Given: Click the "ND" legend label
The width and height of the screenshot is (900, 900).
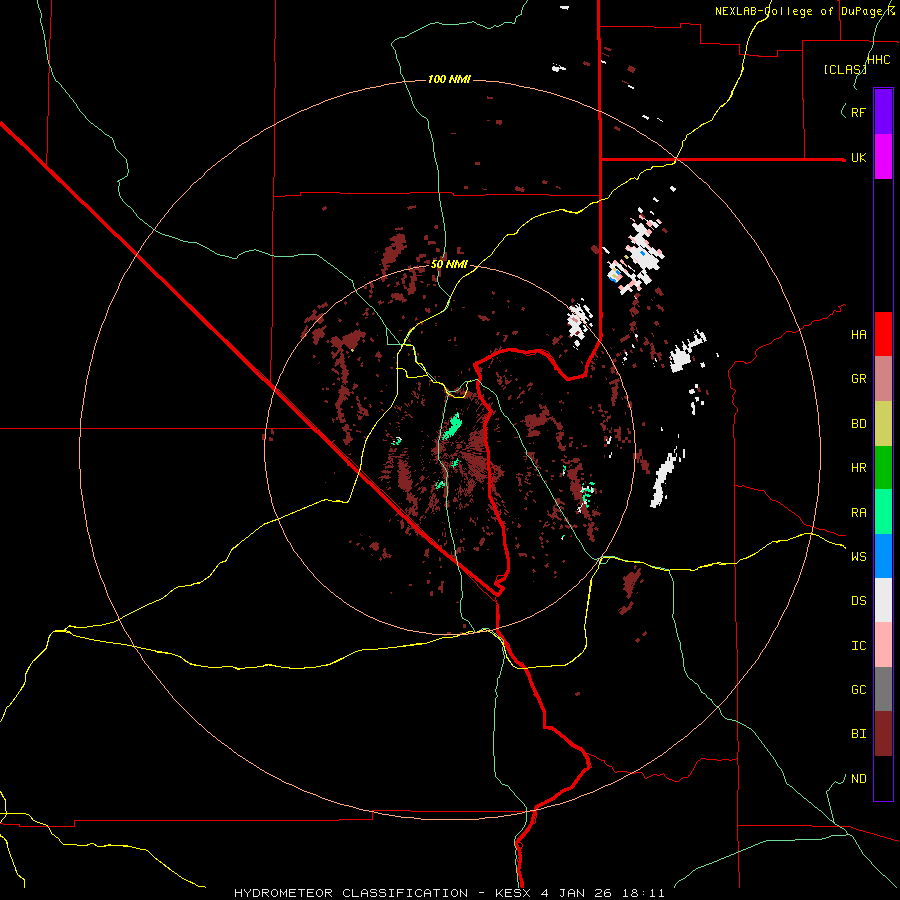Looking at the screenshot, I should pyautogui.click(x=858, y=779).
